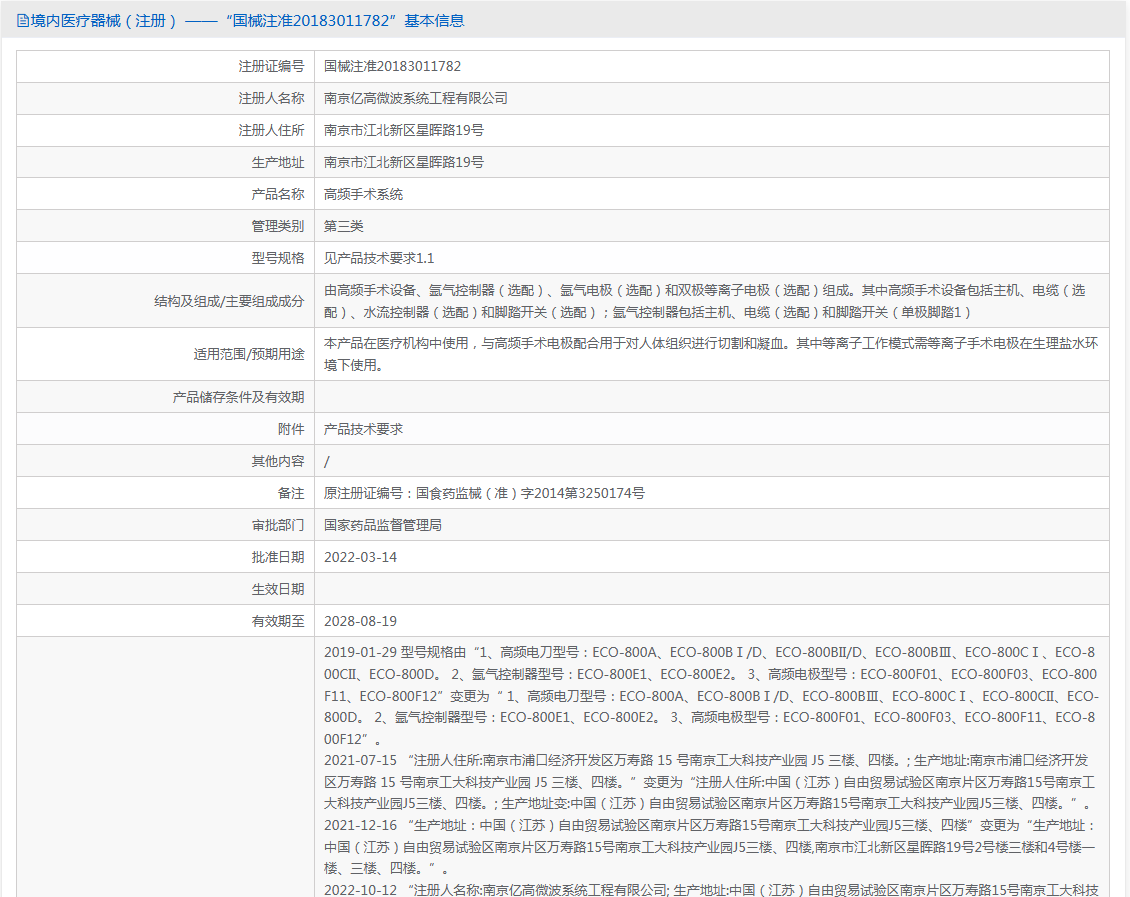Select the 生产地址 label

click(278, 163)
